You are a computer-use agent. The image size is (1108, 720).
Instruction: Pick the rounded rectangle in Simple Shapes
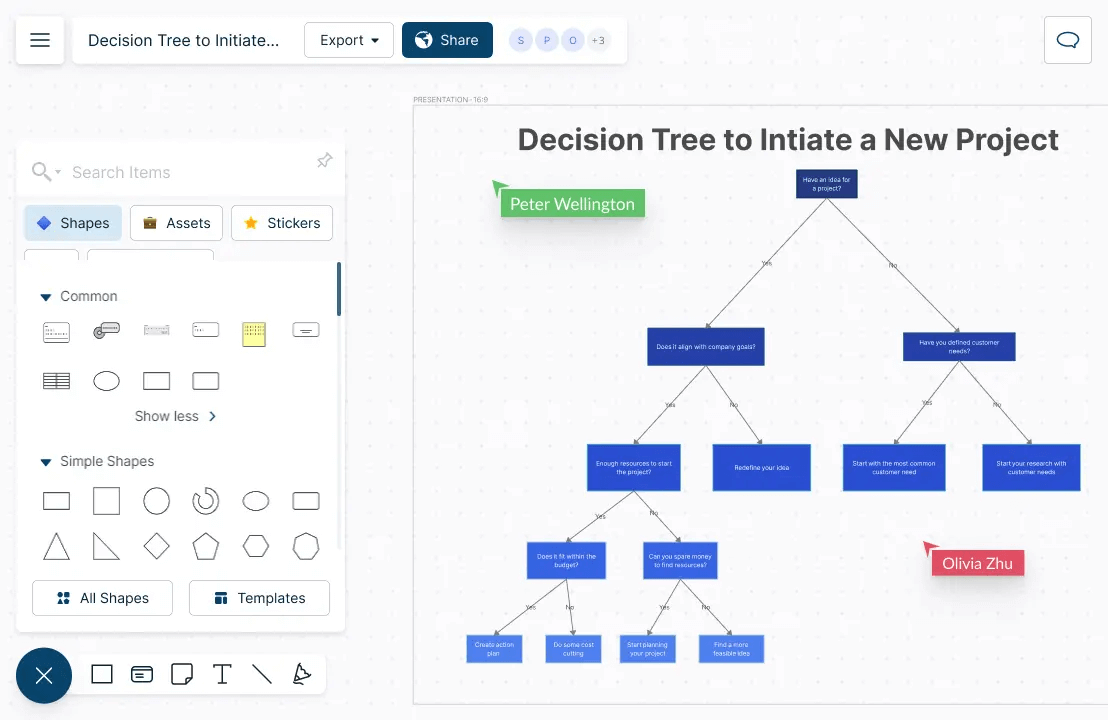[x=306, y=501]
